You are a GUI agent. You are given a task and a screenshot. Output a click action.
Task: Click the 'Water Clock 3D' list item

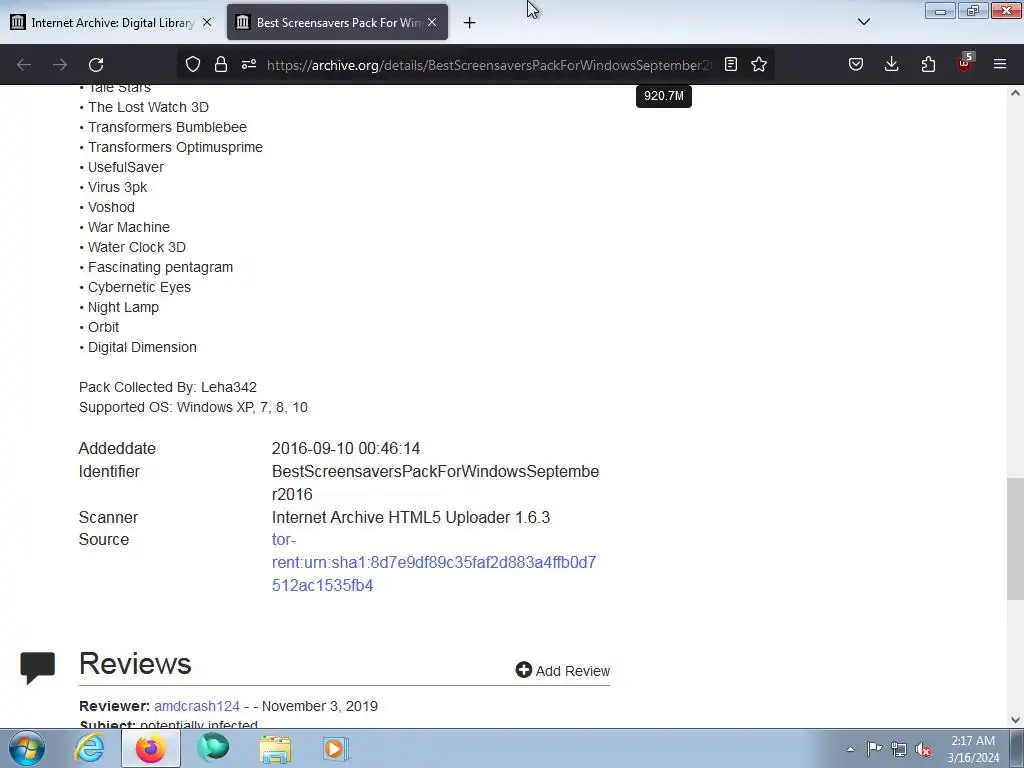136,247
